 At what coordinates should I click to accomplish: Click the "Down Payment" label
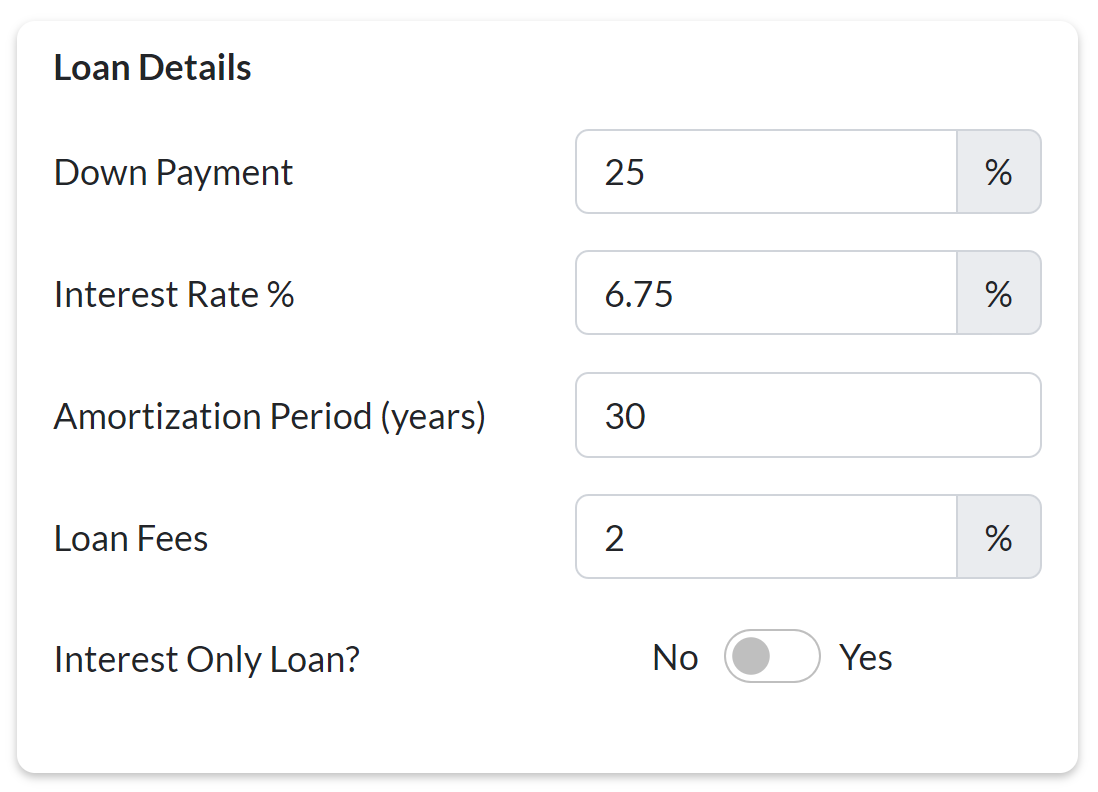tap(173, 173)
